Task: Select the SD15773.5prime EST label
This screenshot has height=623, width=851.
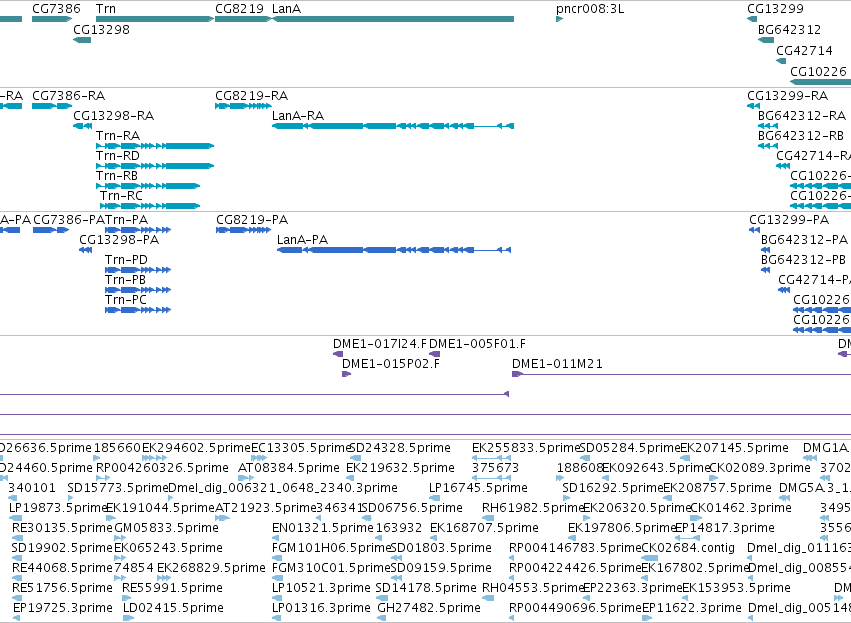Action: pos(118,488)
